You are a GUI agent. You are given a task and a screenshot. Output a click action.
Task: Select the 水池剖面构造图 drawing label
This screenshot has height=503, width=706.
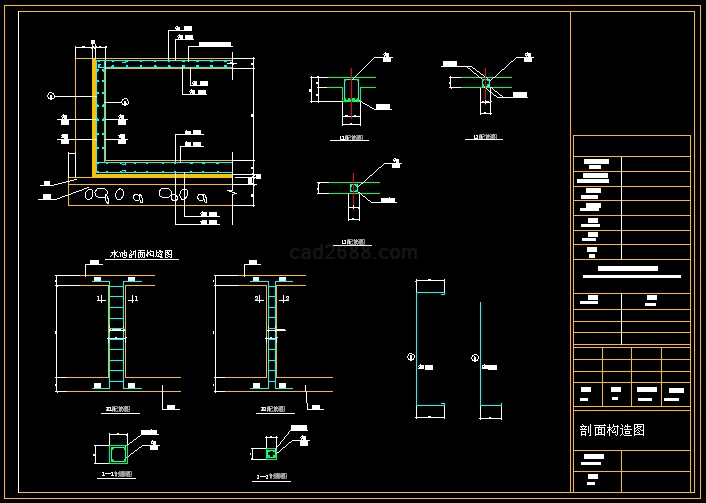(x=141, y=255)
